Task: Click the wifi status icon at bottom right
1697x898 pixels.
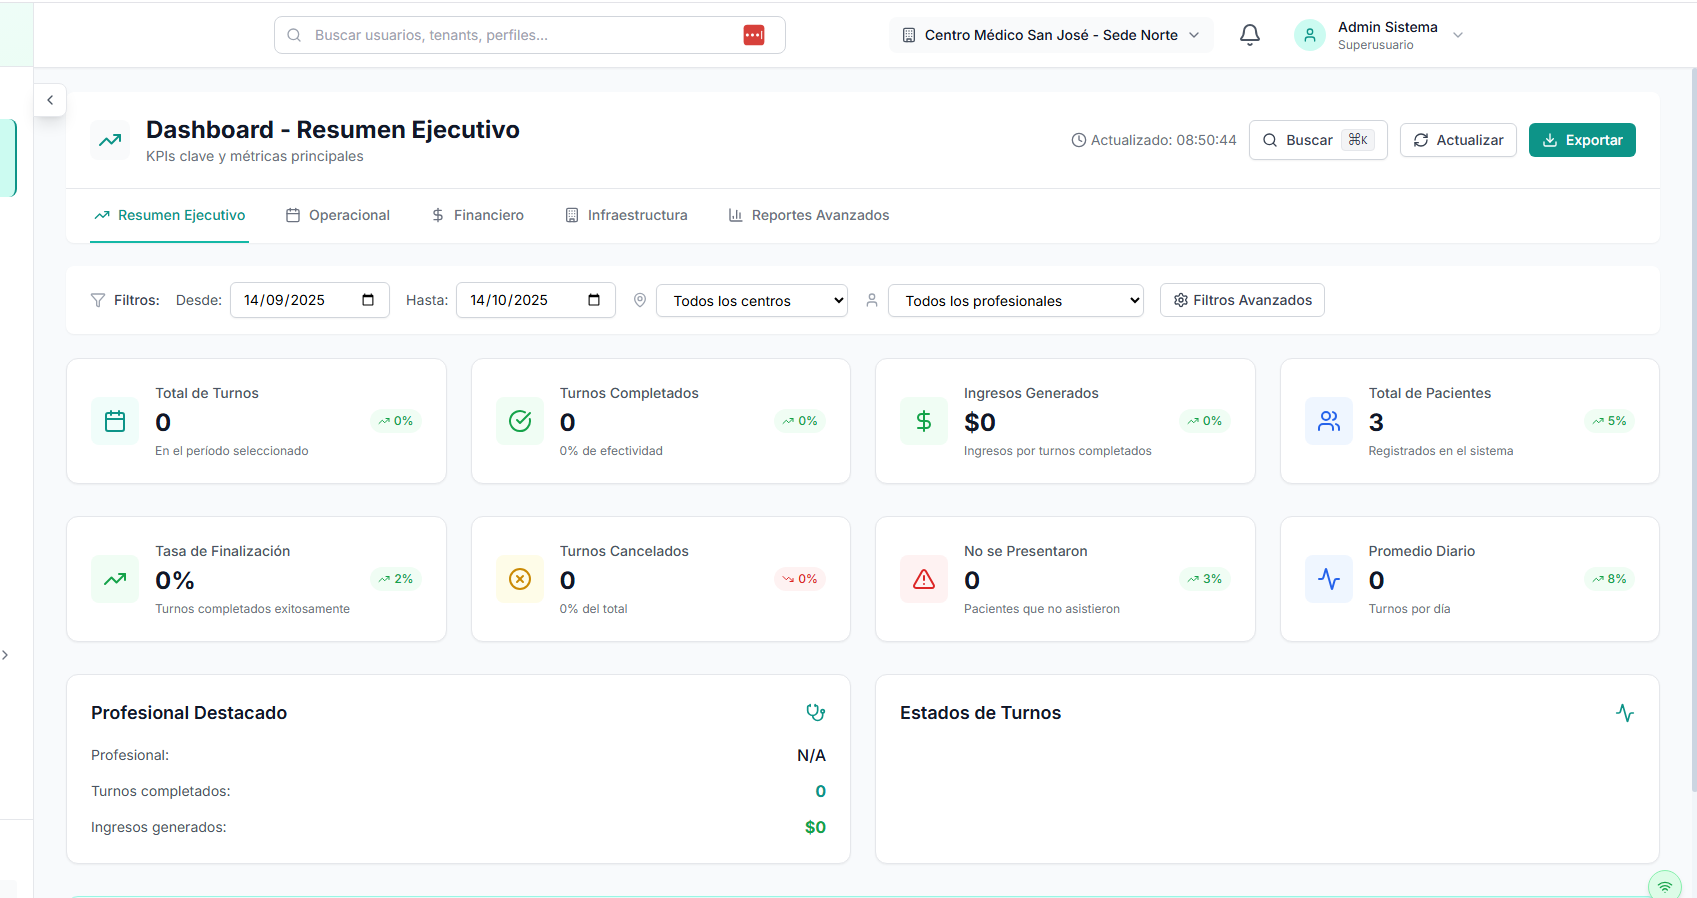Action: tap(1665, 887)
